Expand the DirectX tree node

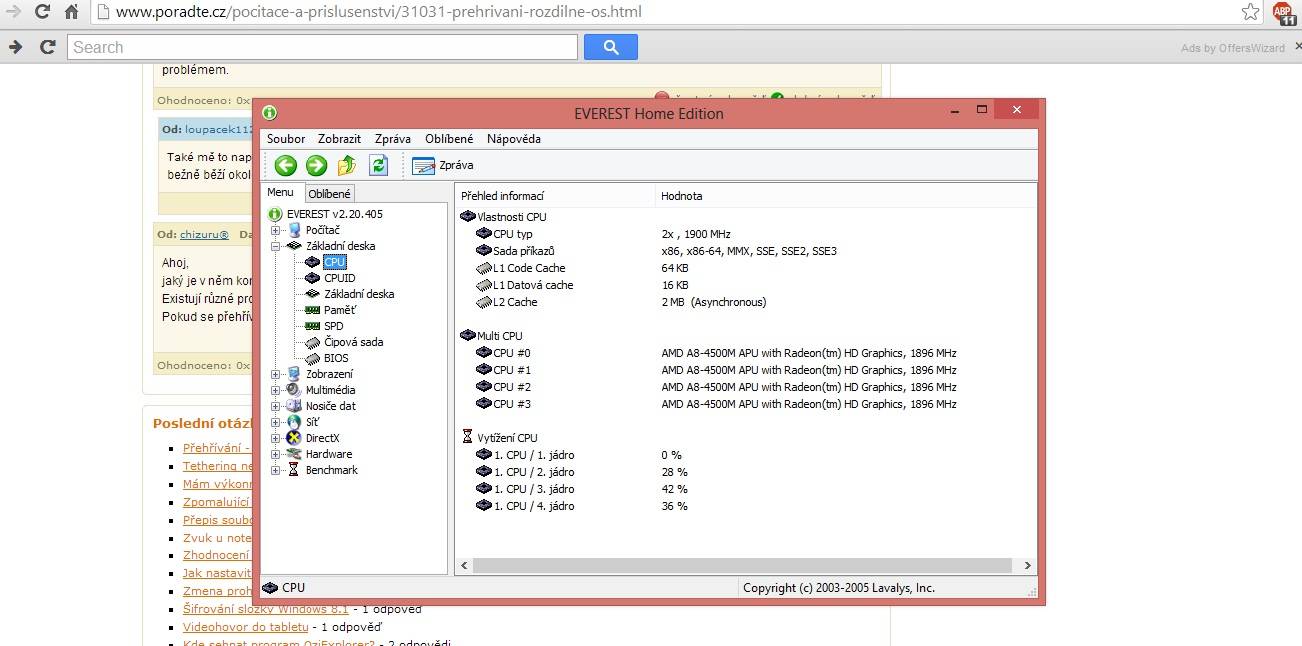pos(276,438)
